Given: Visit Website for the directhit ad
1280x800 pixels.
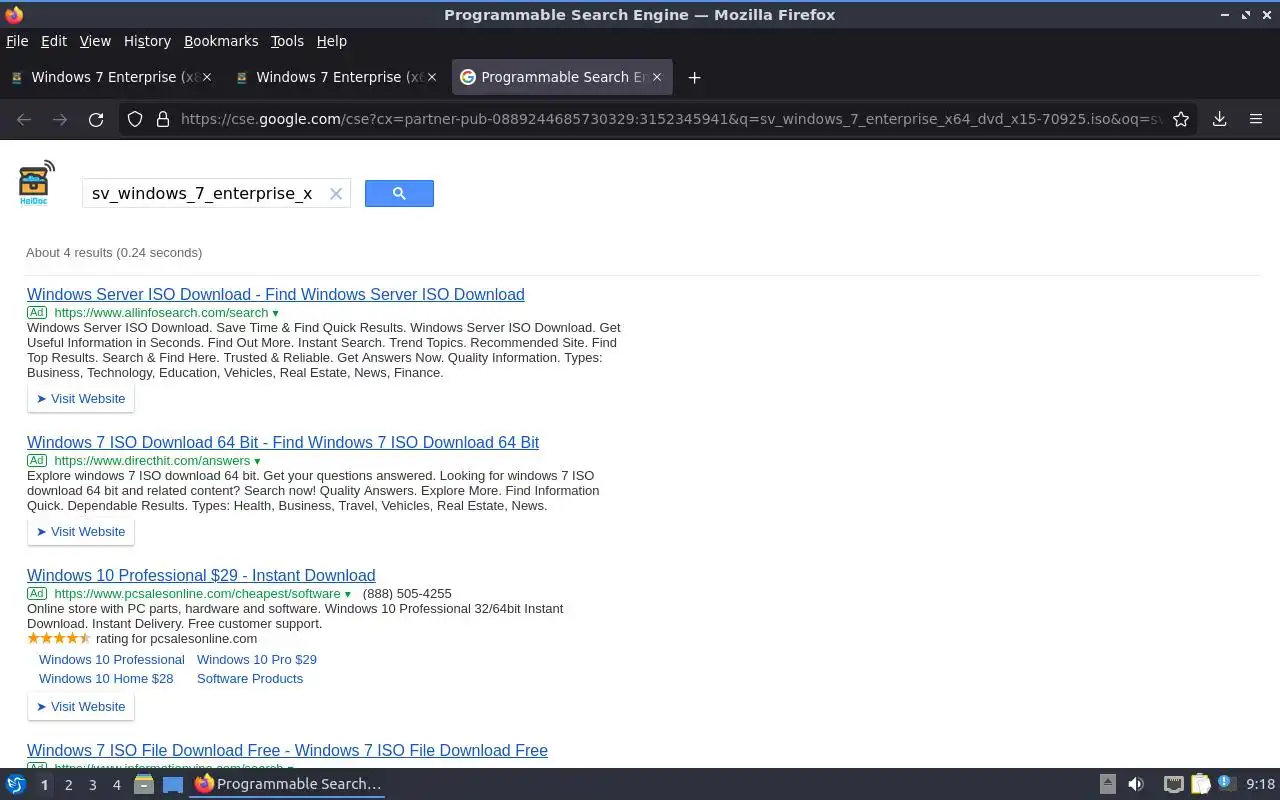Looking at the screenshot, I should (x=81, y=531).
